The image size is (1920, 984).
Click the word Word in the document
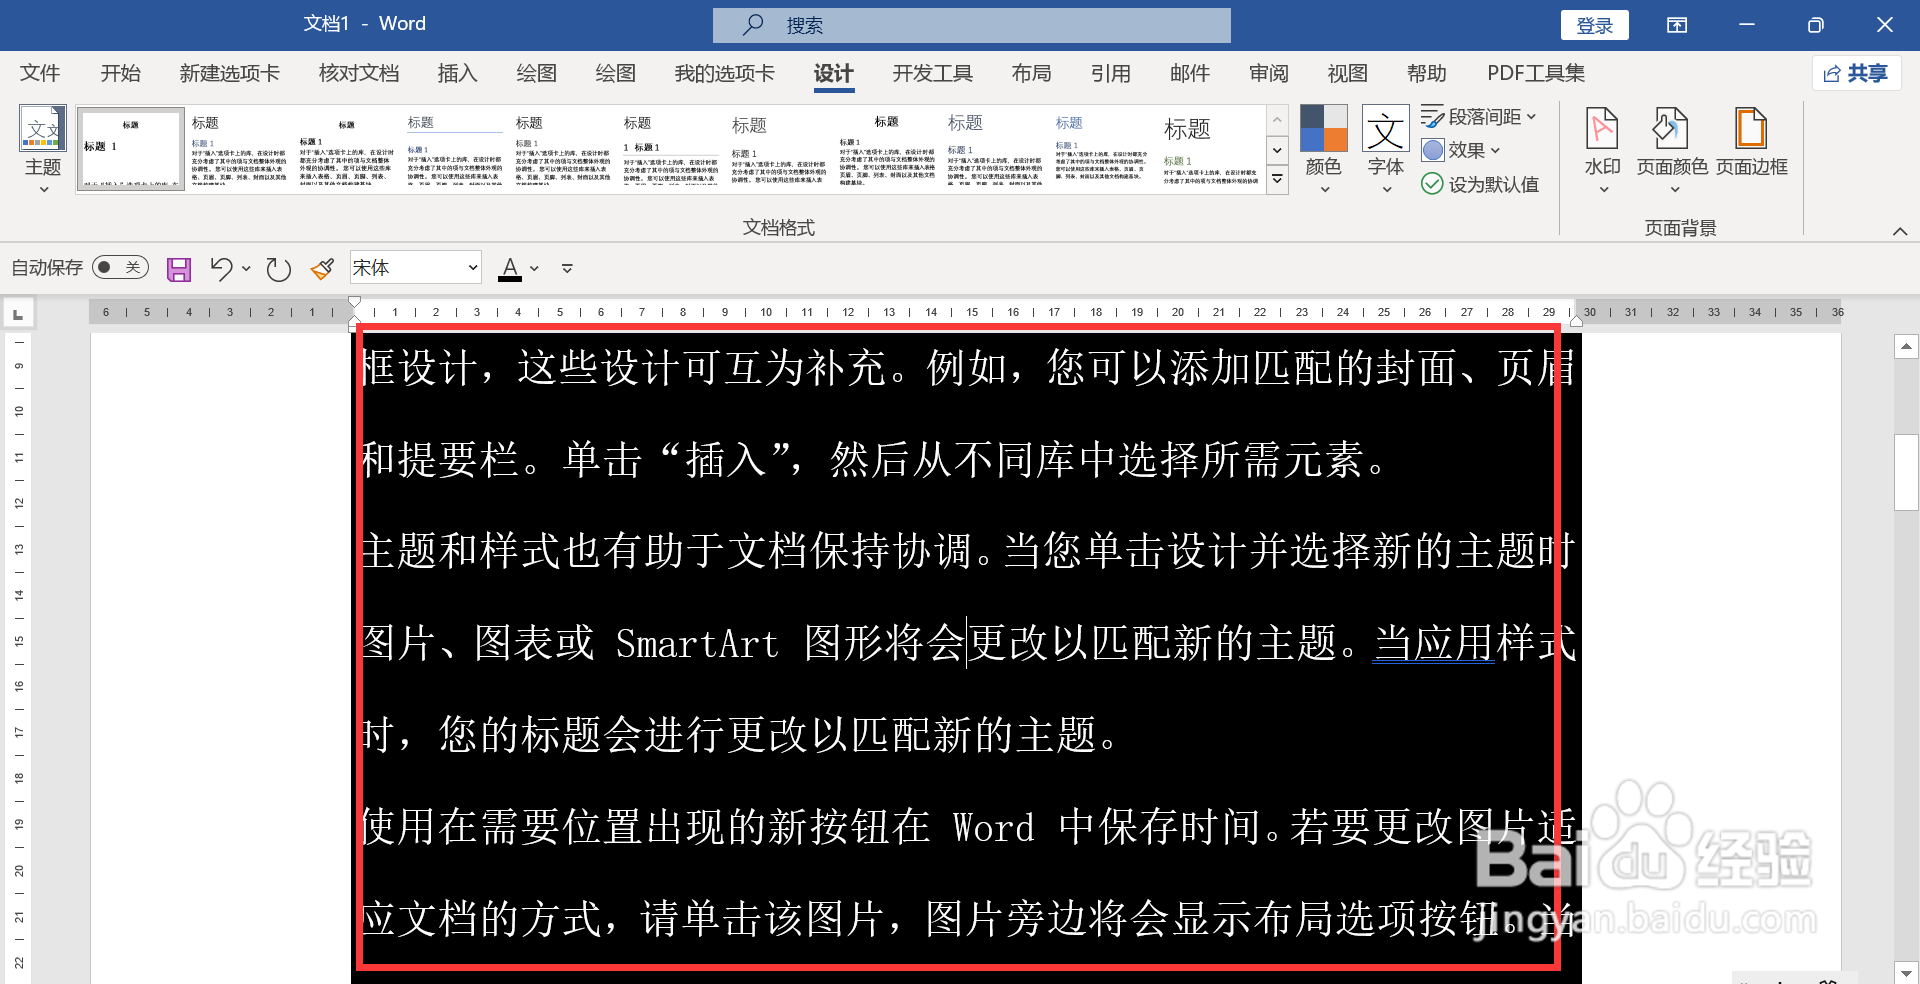pos(993,827)
